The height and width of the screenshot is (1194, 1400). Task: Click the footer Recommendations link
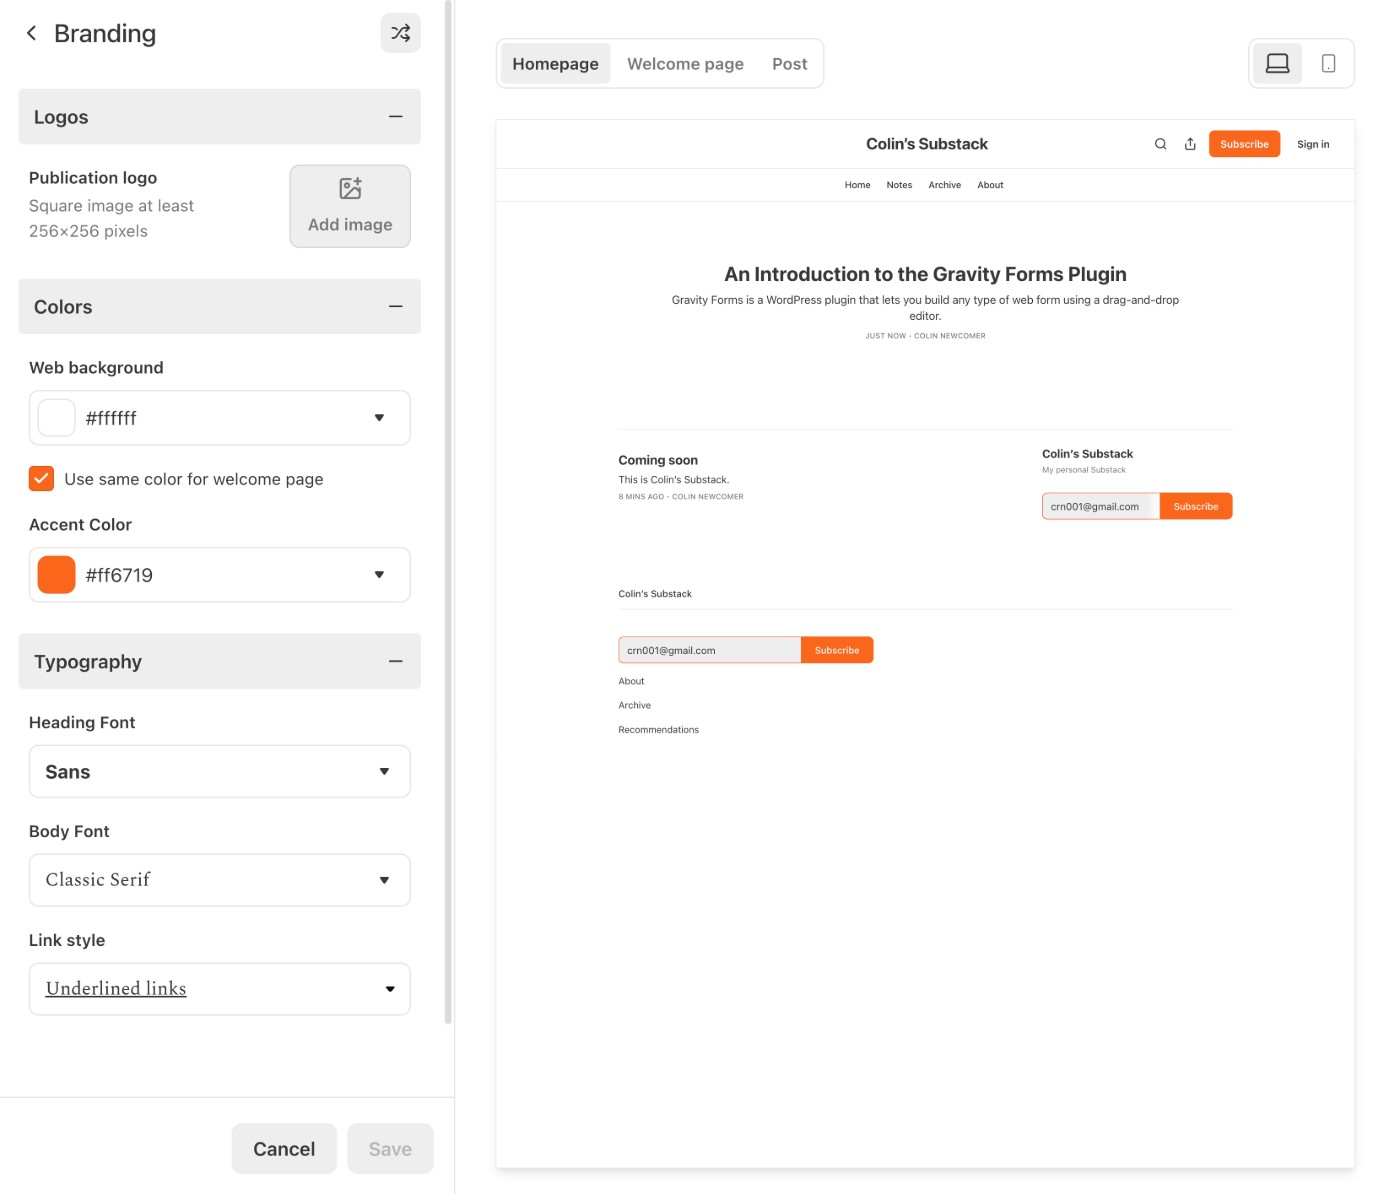point(658,730)
